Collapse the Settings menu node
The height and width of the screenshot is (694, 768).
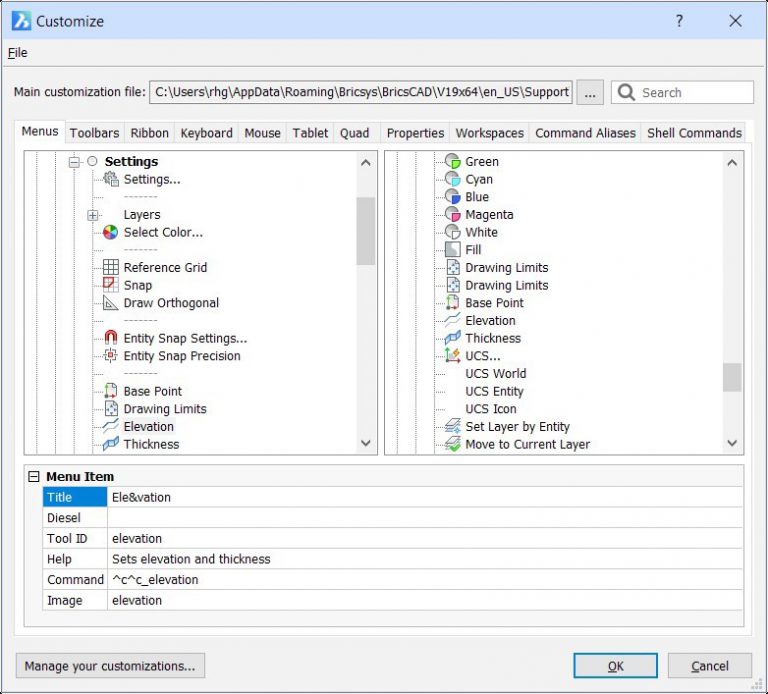coord(74,162)
